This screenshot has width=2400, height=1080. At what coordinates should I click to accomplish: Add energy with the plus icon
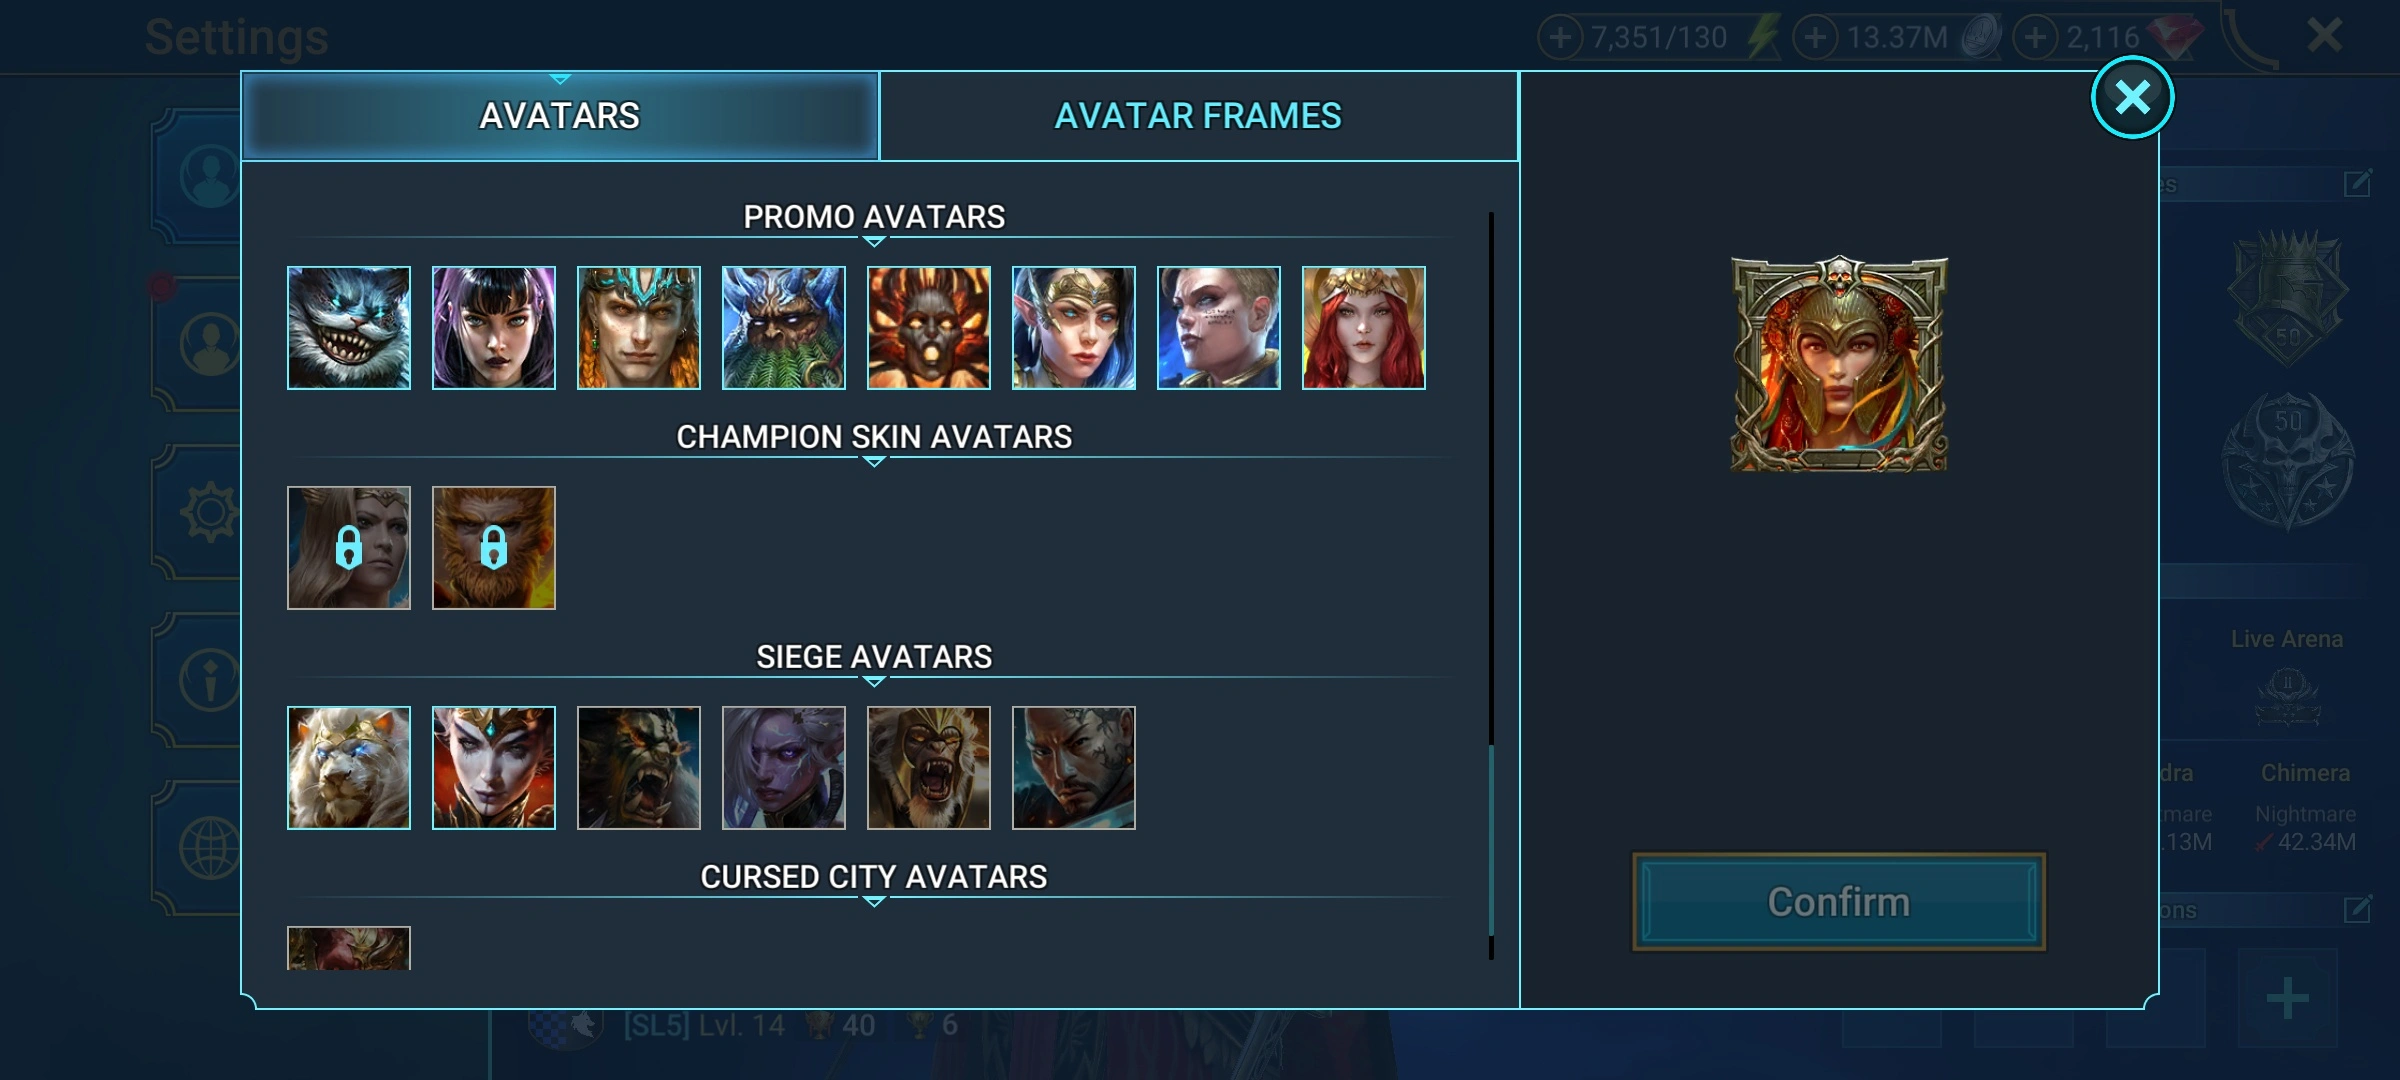tap(1560, 38)
